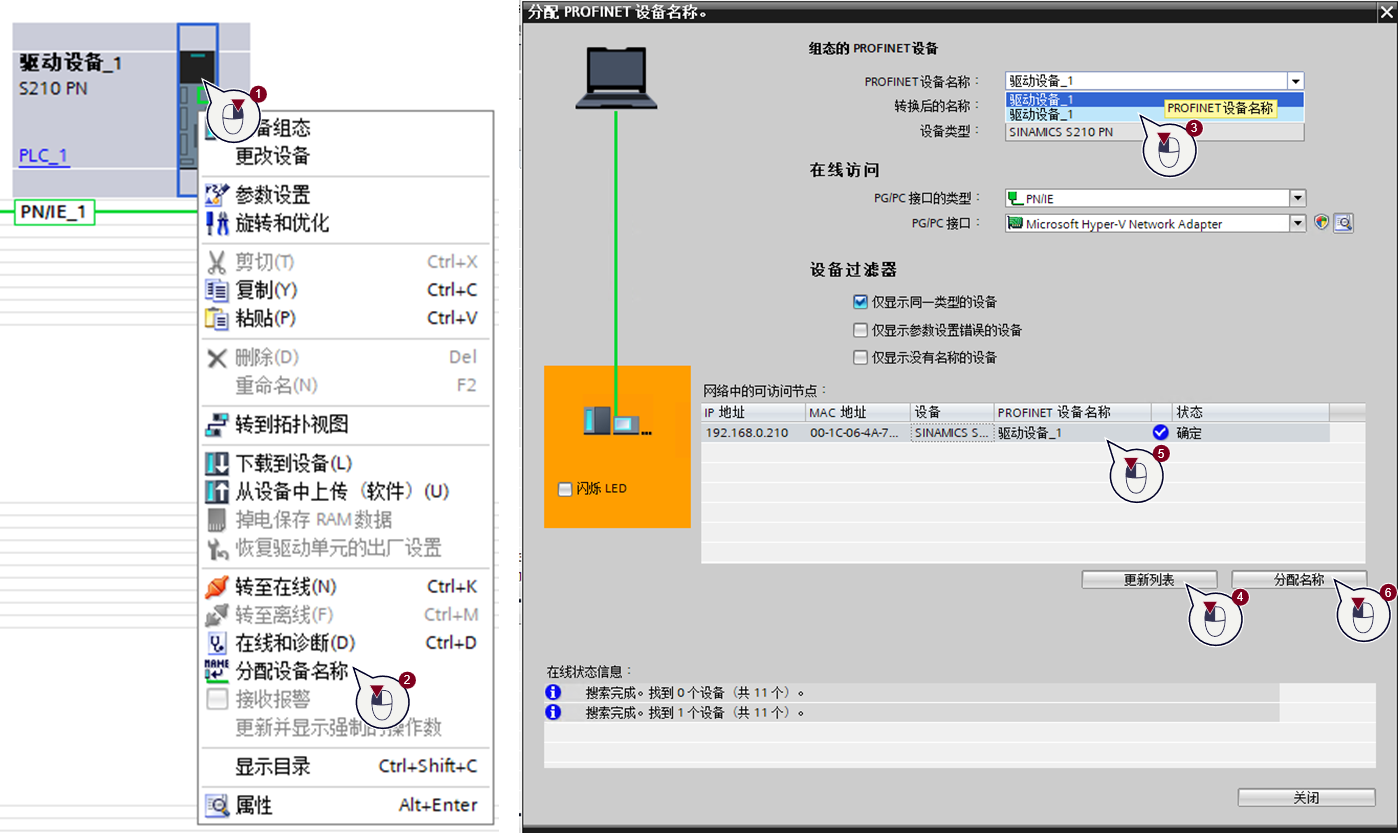This screenshot has width=1398, height=833.
Task: Click the download icon beside 下载到设备
Action: click(x=217, y=464)
